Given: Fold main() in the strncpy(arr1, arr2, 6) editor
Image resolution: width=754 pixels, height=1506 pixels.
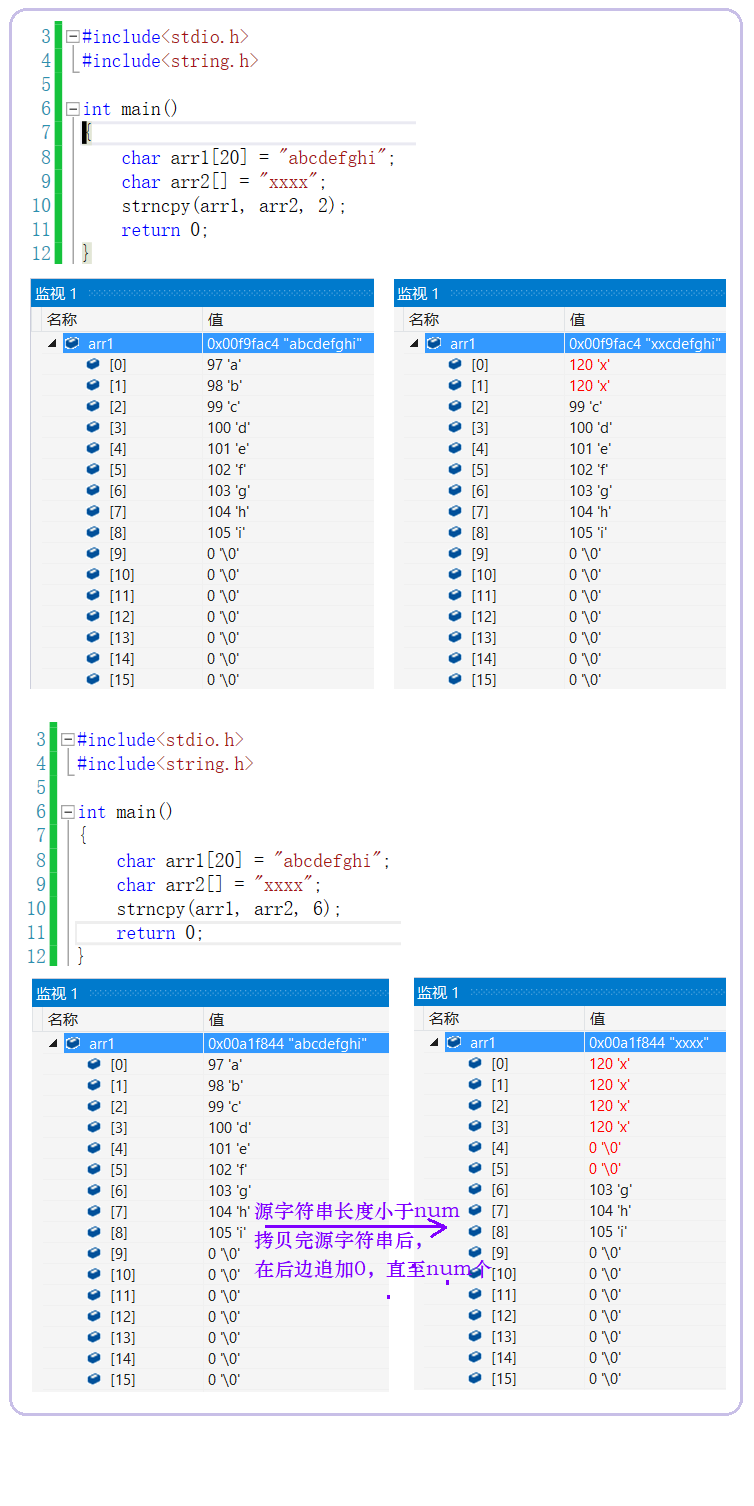Looking at the screenshot, I should [67, 812].
